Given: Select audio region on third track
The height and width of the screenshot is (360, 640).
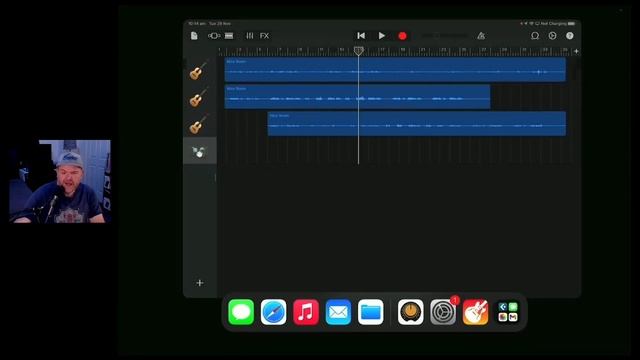Looking at the screenshot, I should click(x=417, y=124).
